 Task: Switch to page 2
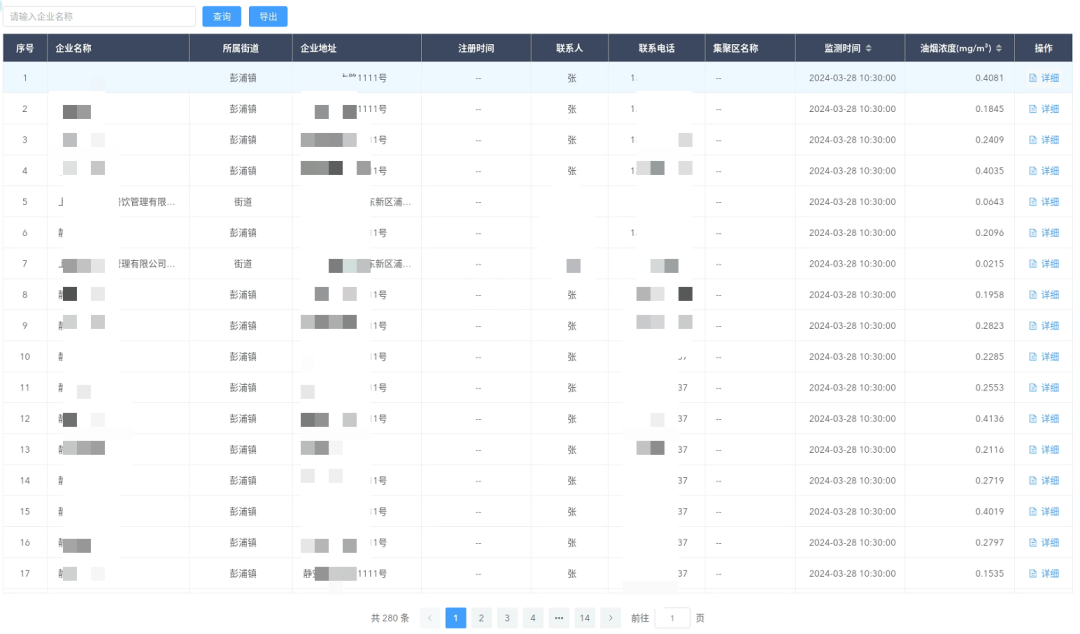(x=481, y=618)
